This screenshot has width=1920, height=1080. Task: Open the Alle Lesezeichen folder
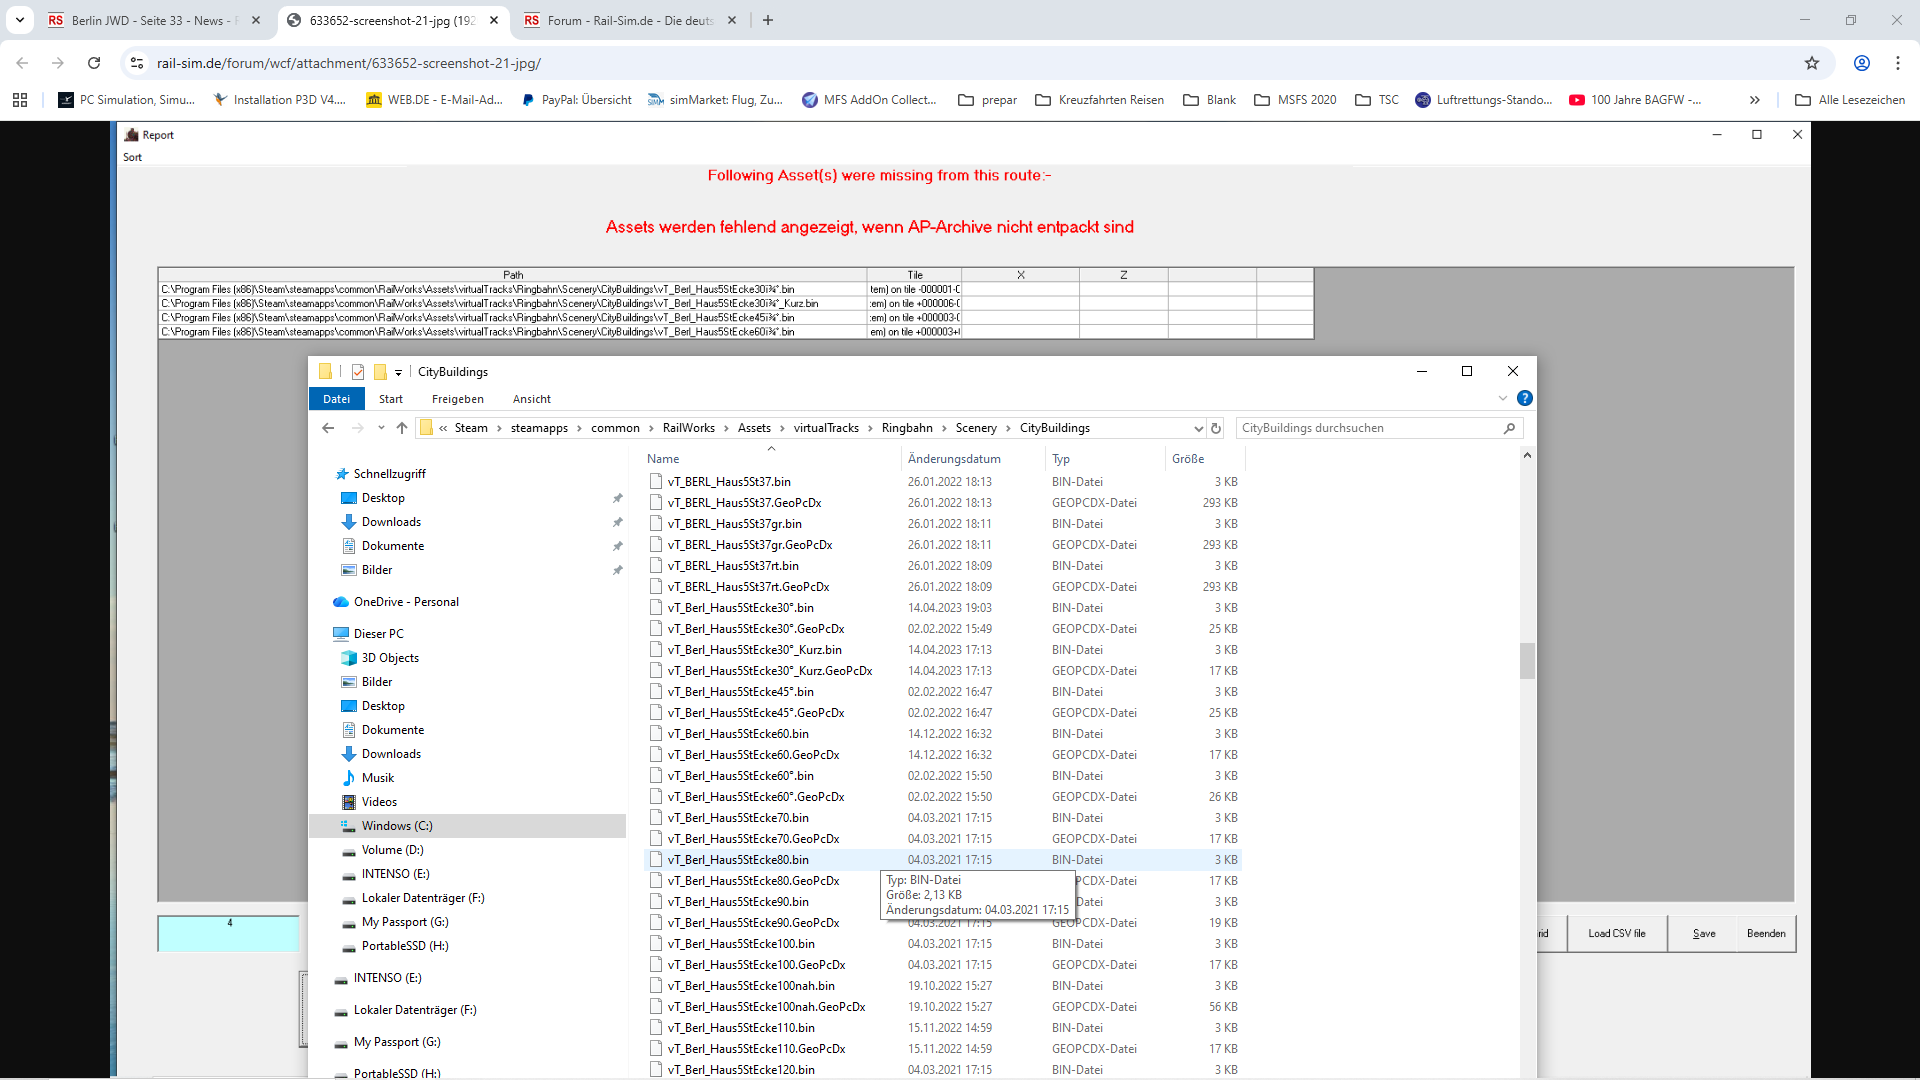pyautogui.click(x=1850, y=100)
